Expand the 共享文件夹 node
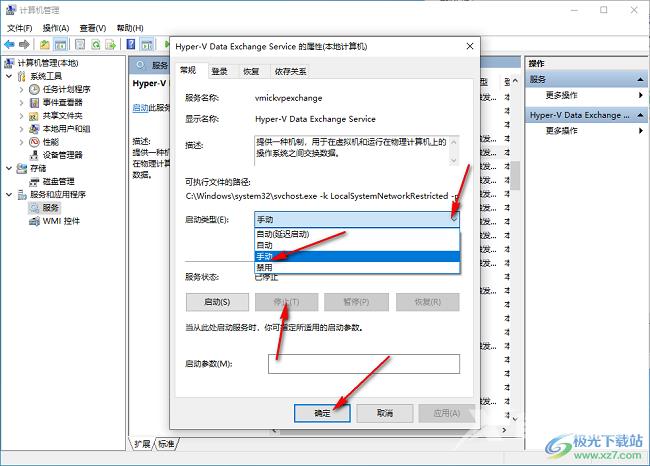Viewport: 650px width, 466px height. pos(22,116)
